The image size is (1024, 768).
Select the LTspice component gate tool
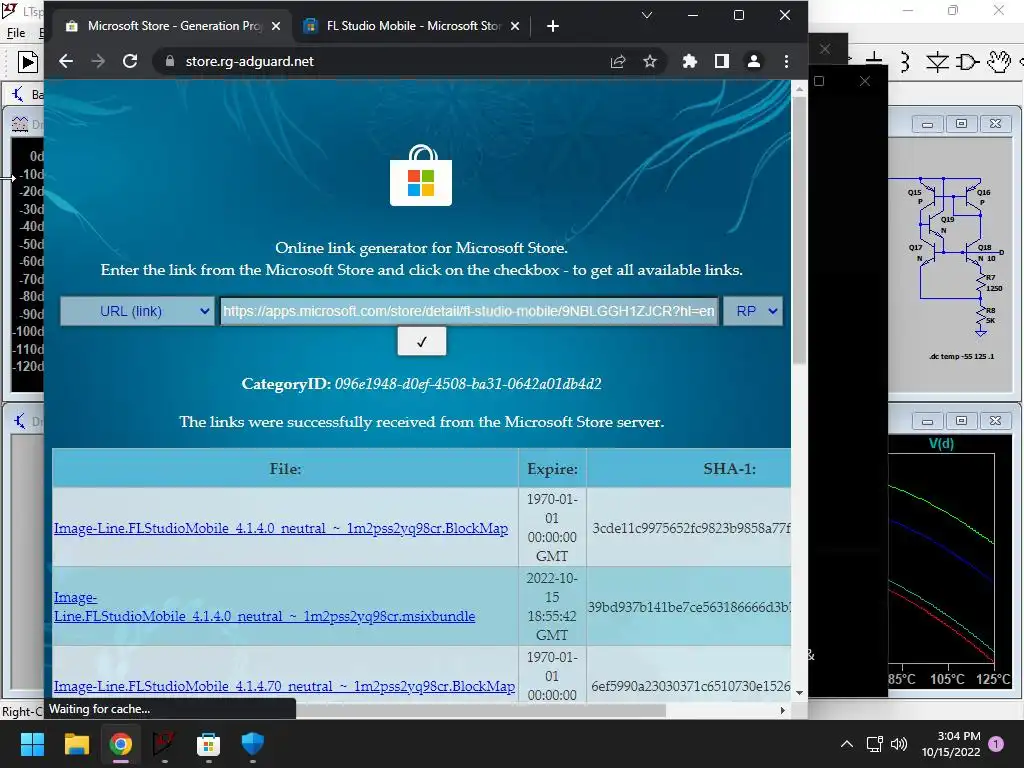click(967, 62)
